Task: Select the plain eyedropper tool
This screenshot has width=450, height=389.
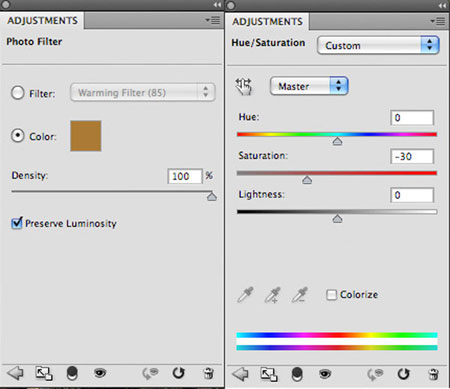Action: point(245,295)
